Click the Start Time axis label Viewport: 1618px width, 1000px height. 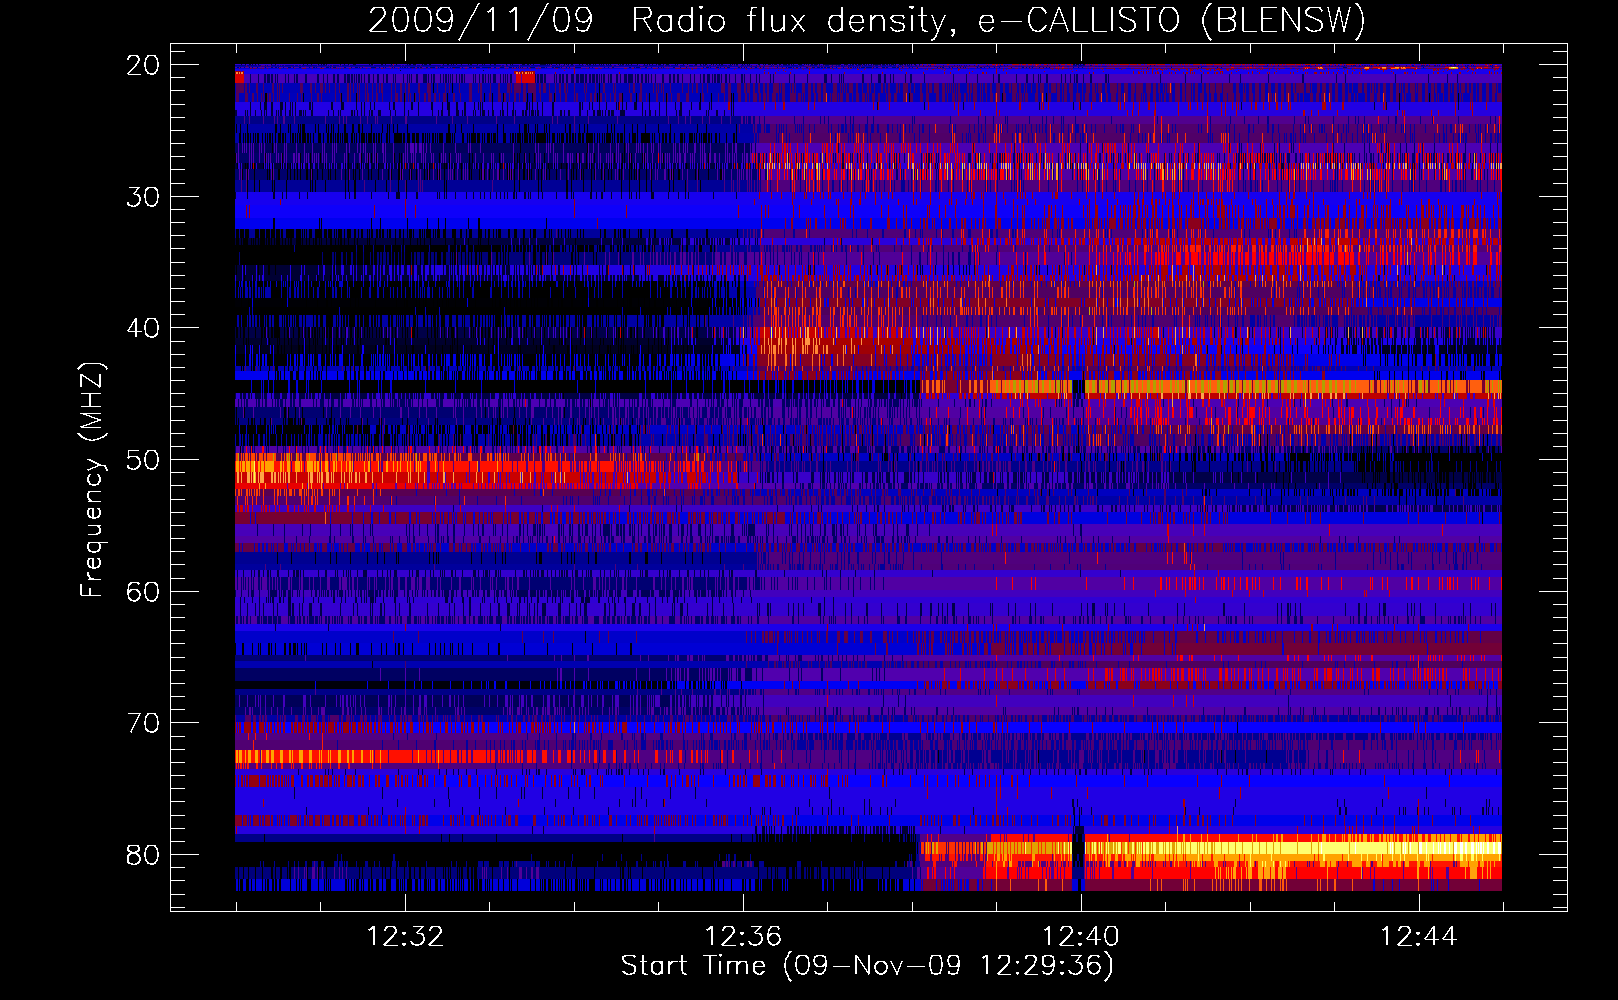point(867,965)
